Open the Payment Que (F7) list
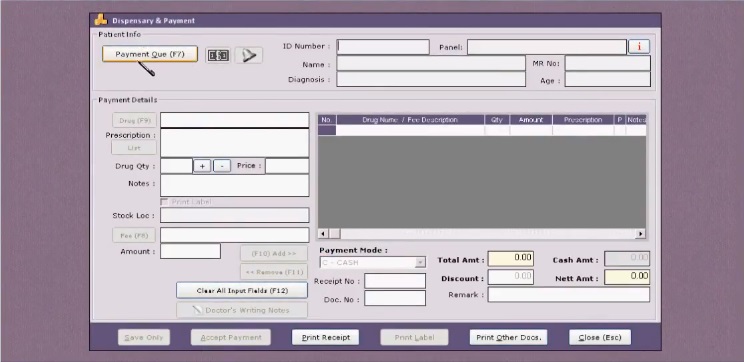The height and width of the screenshot is (362, 744). (149, 54)
